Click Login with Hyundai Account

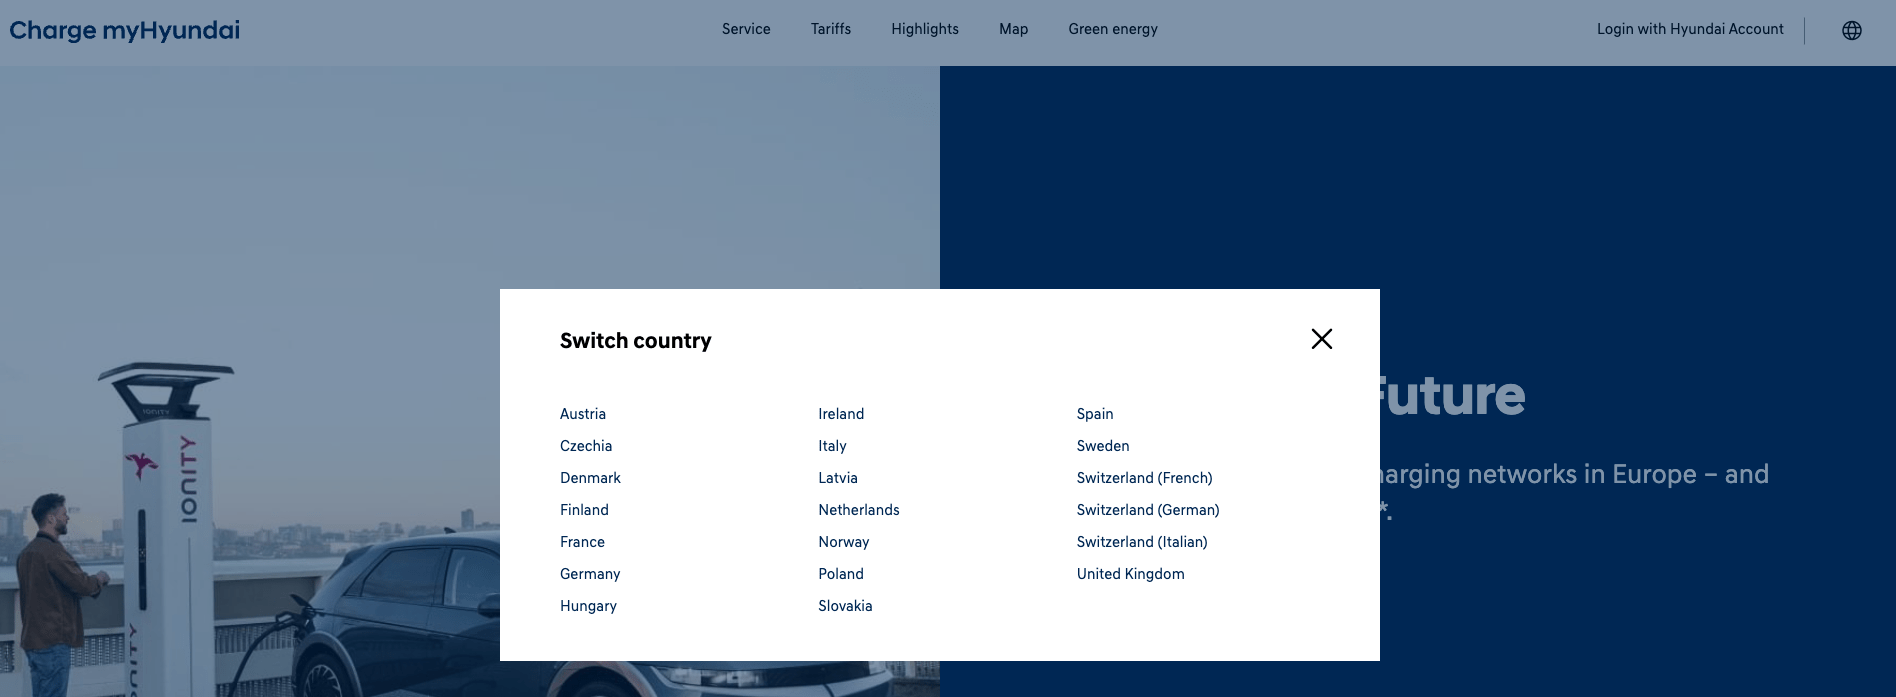[x=1689, y=29]
